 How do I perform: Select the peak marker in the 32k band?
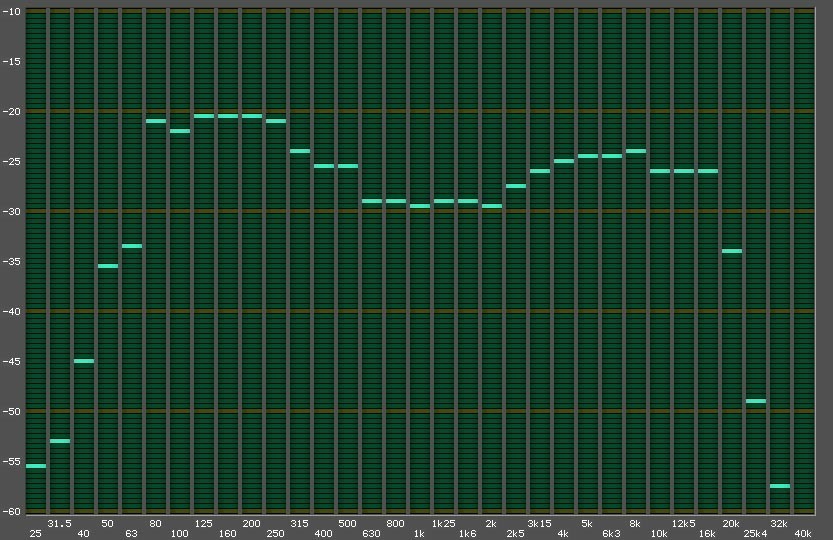coord(780,486)
